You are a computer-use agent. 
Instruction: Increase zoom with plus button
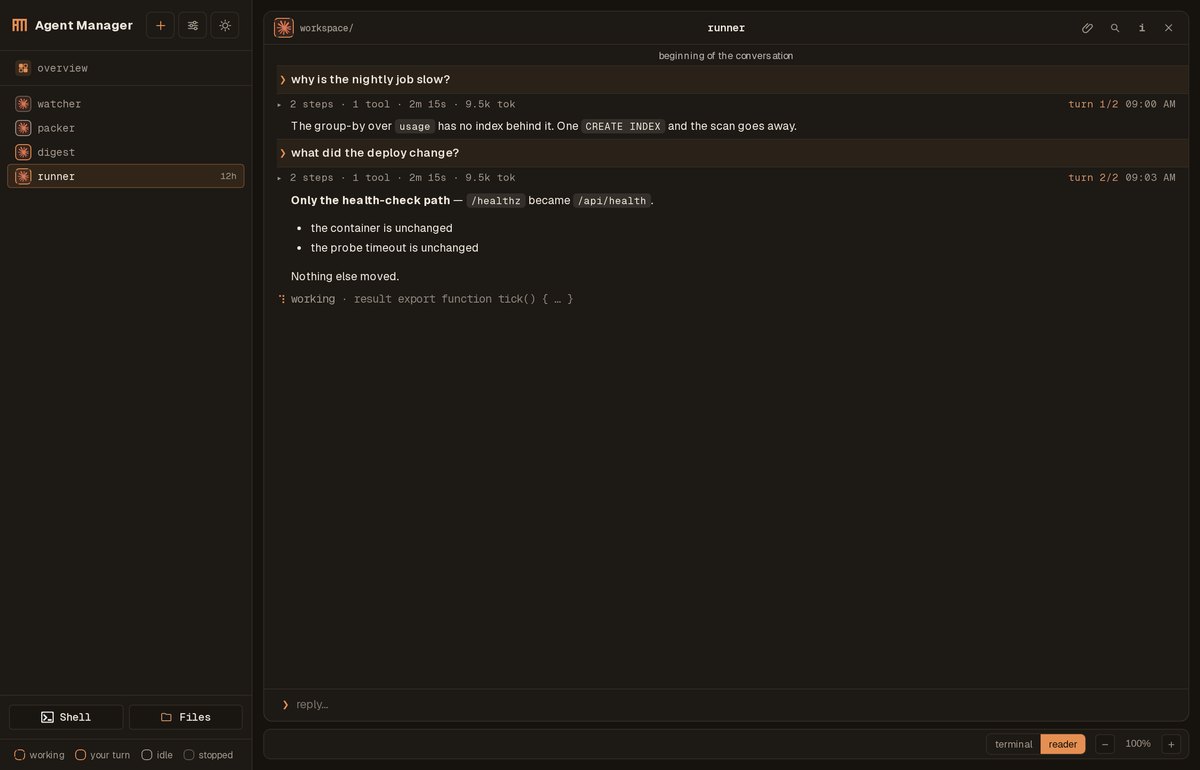coord(1171,744)
